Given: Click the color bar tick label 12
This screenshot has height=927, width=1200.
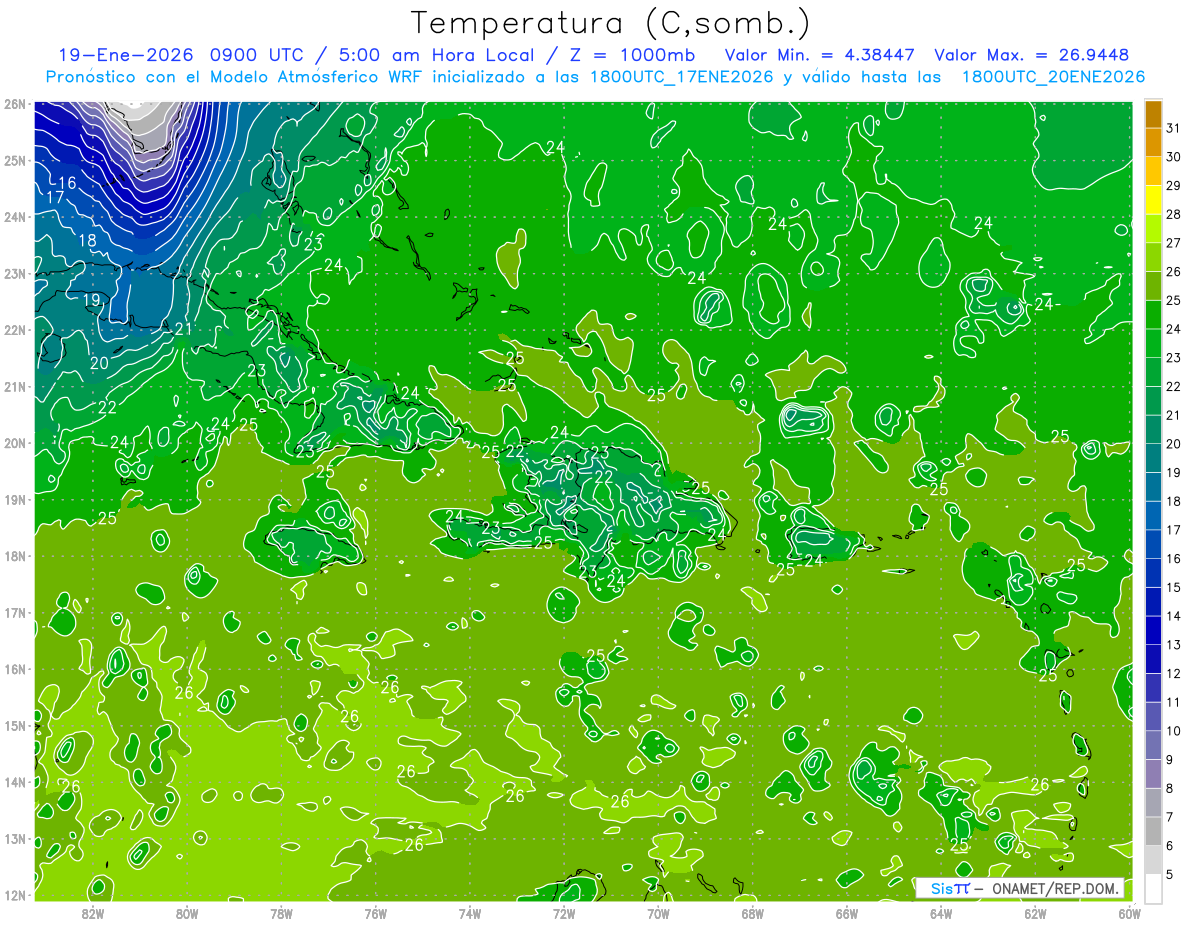Looking at the screenshot, I should 1173,673.
